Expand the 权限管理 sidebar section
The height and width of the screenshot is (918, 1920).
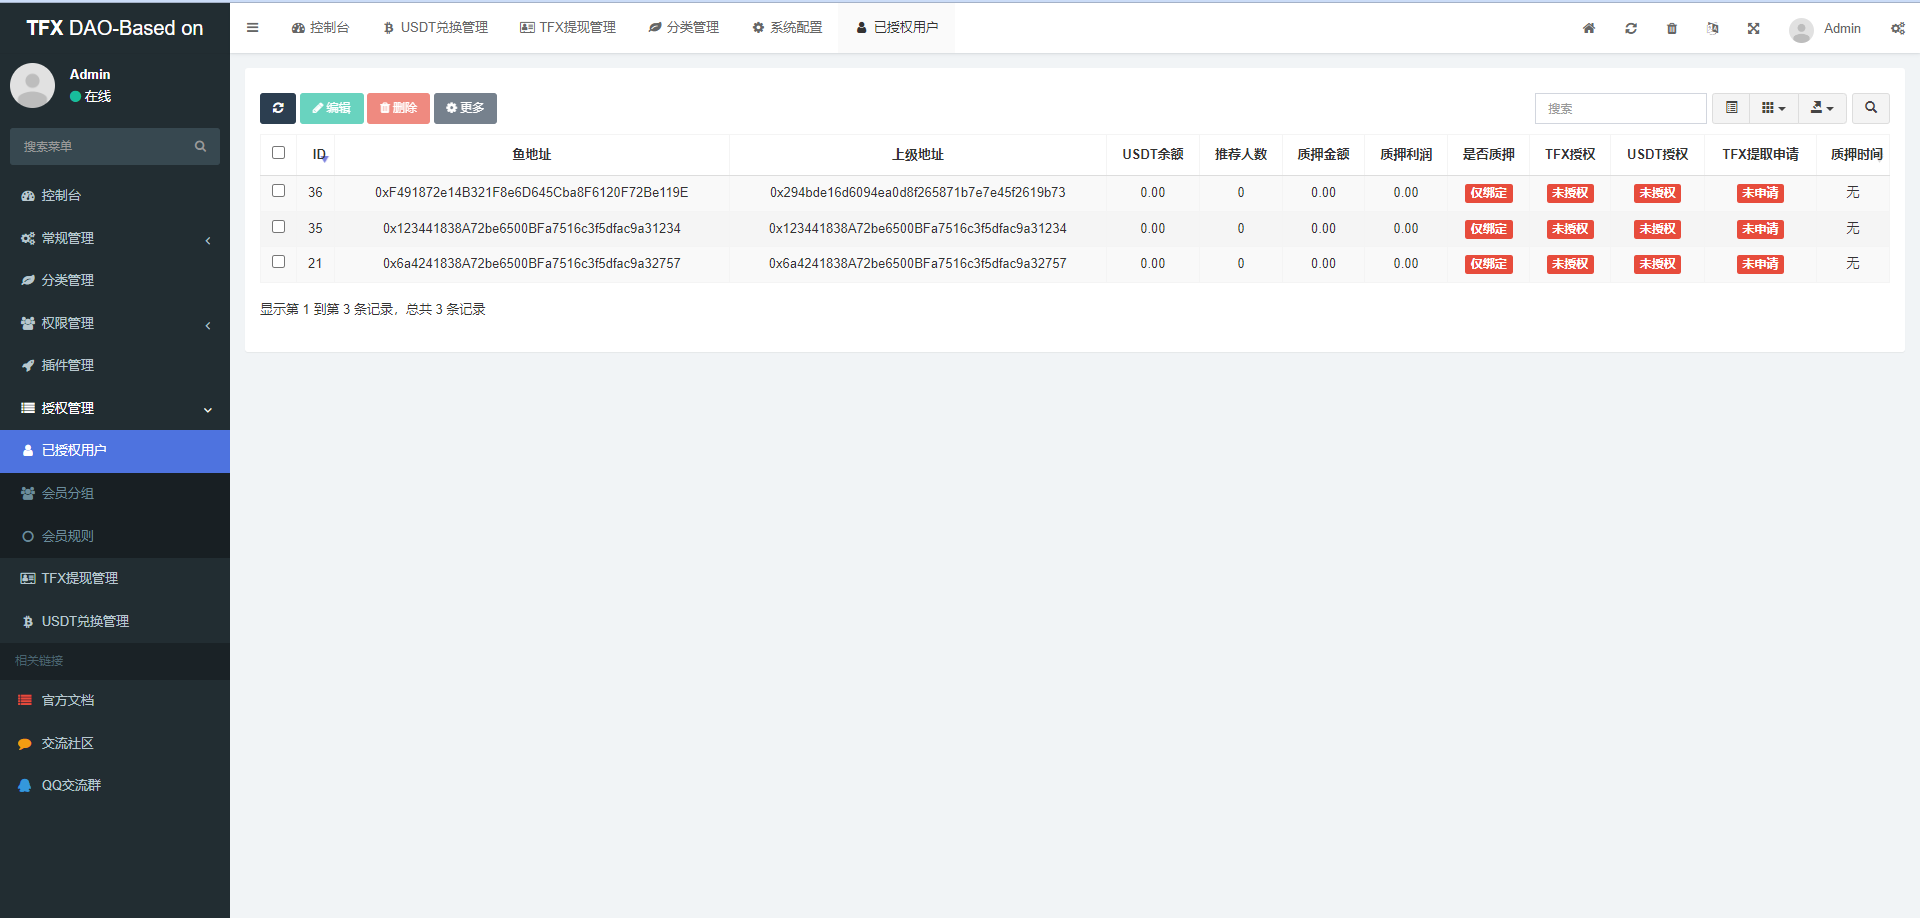[x=115, y=322]
